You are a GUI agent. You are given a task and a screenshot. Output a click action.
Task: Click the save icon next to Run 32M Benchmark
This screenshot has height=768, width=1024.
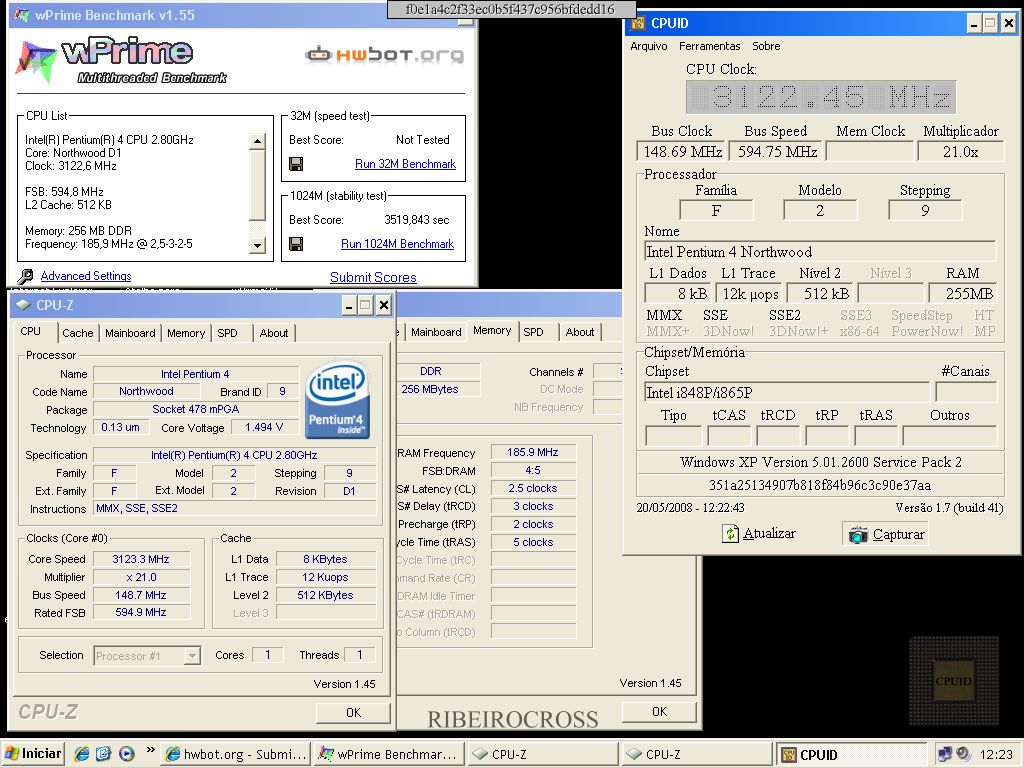tap(296, 164)
